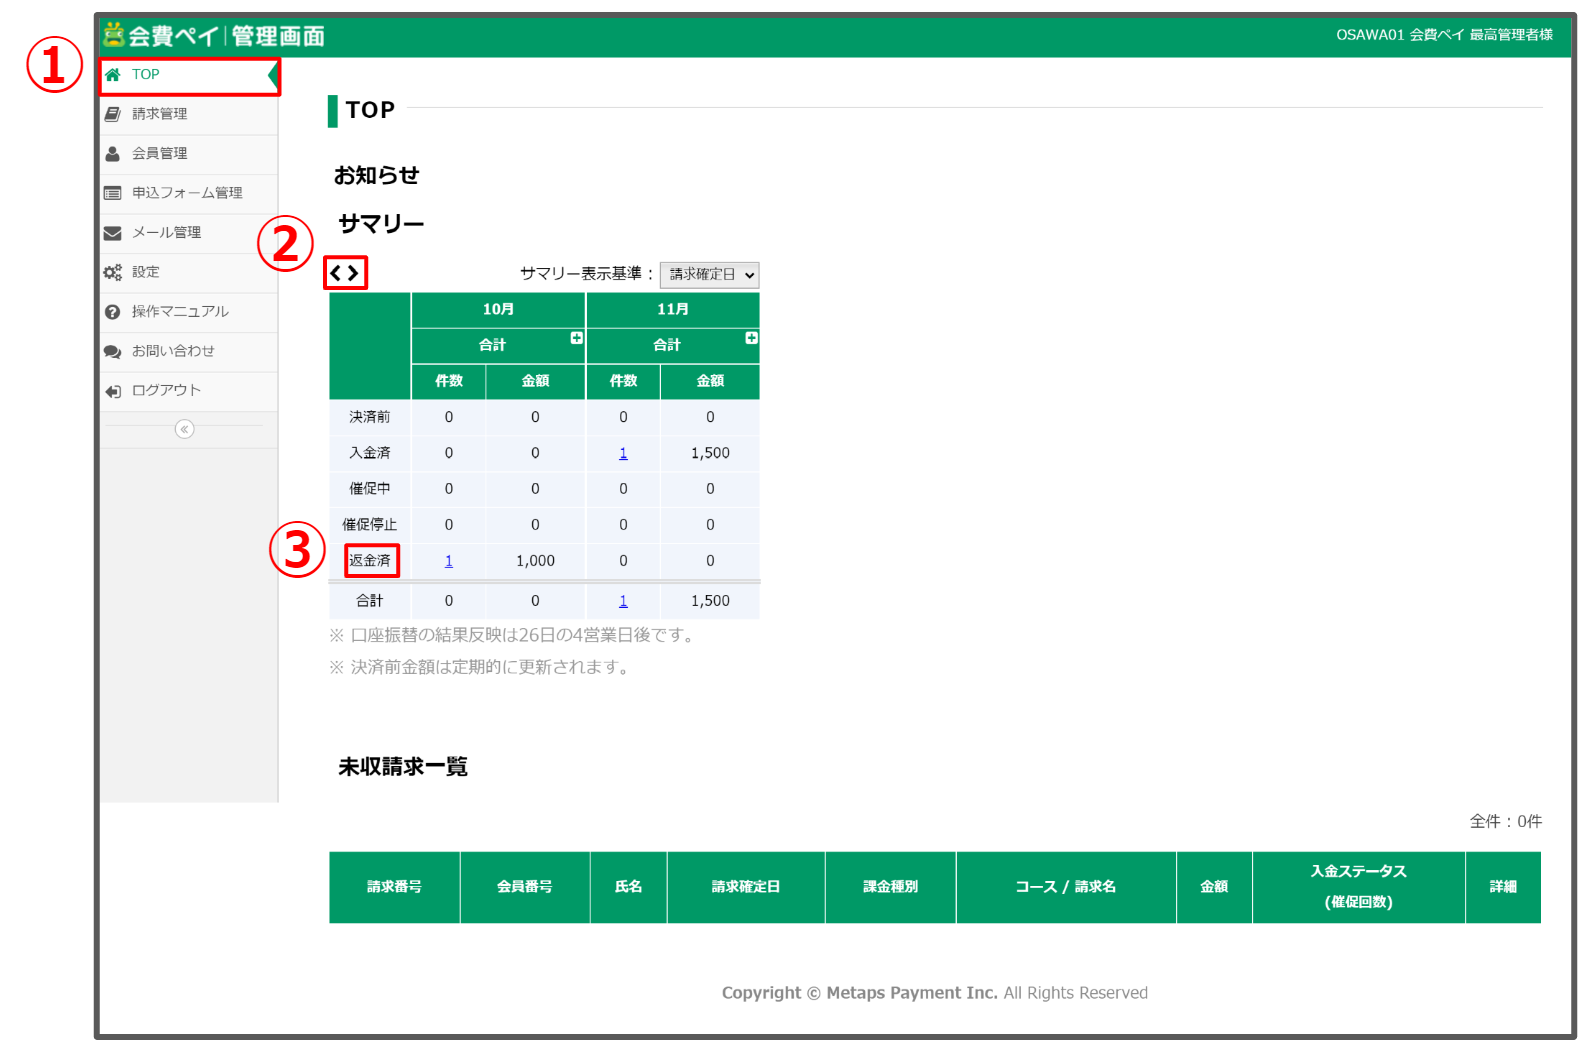Open 会員管理 in the sidebar menu
This screenshot has width=1581, height=1048.
pos(160,154)
